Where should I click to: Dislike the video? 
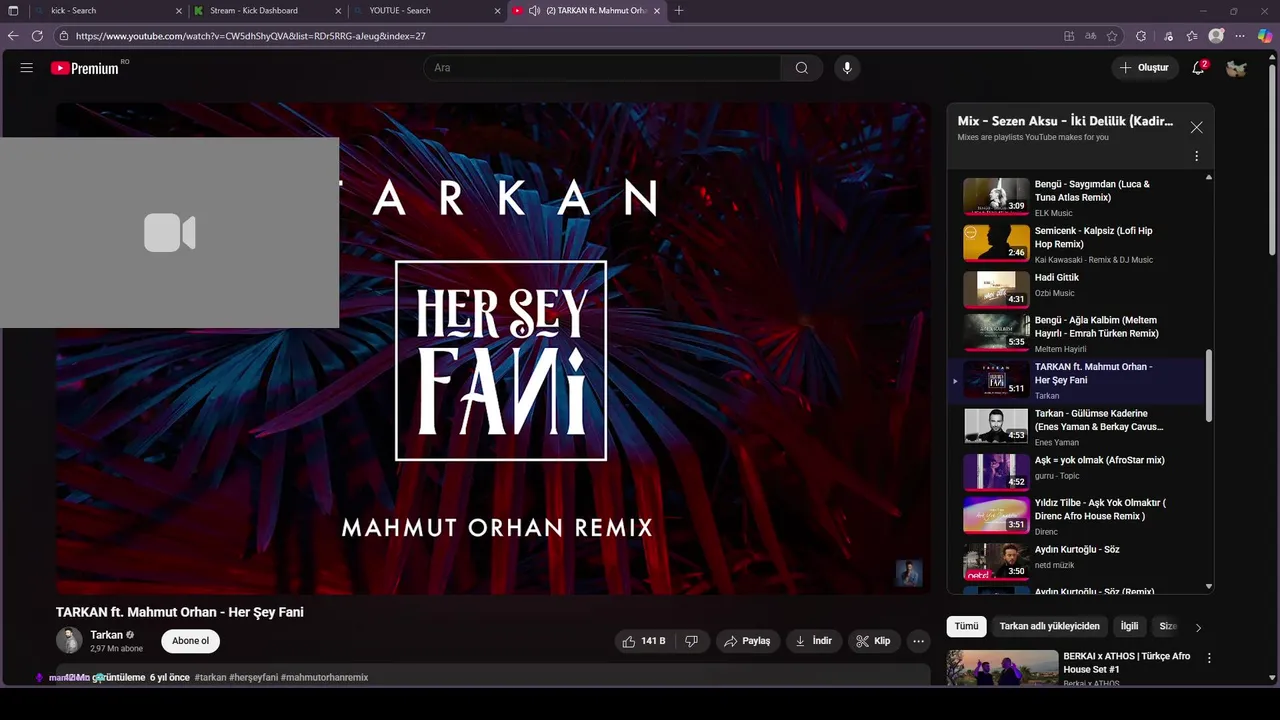(x=691, y=641)
